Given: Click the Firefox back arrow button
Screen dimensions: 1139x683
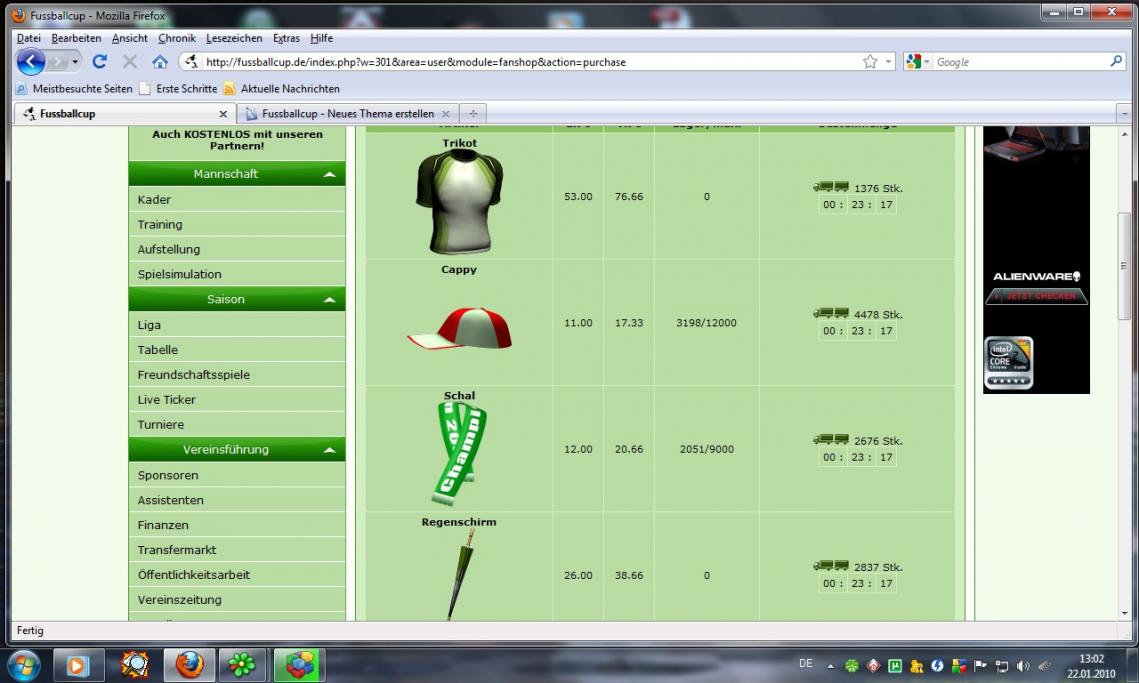Looking at the screenshot, I should point(31,62).
